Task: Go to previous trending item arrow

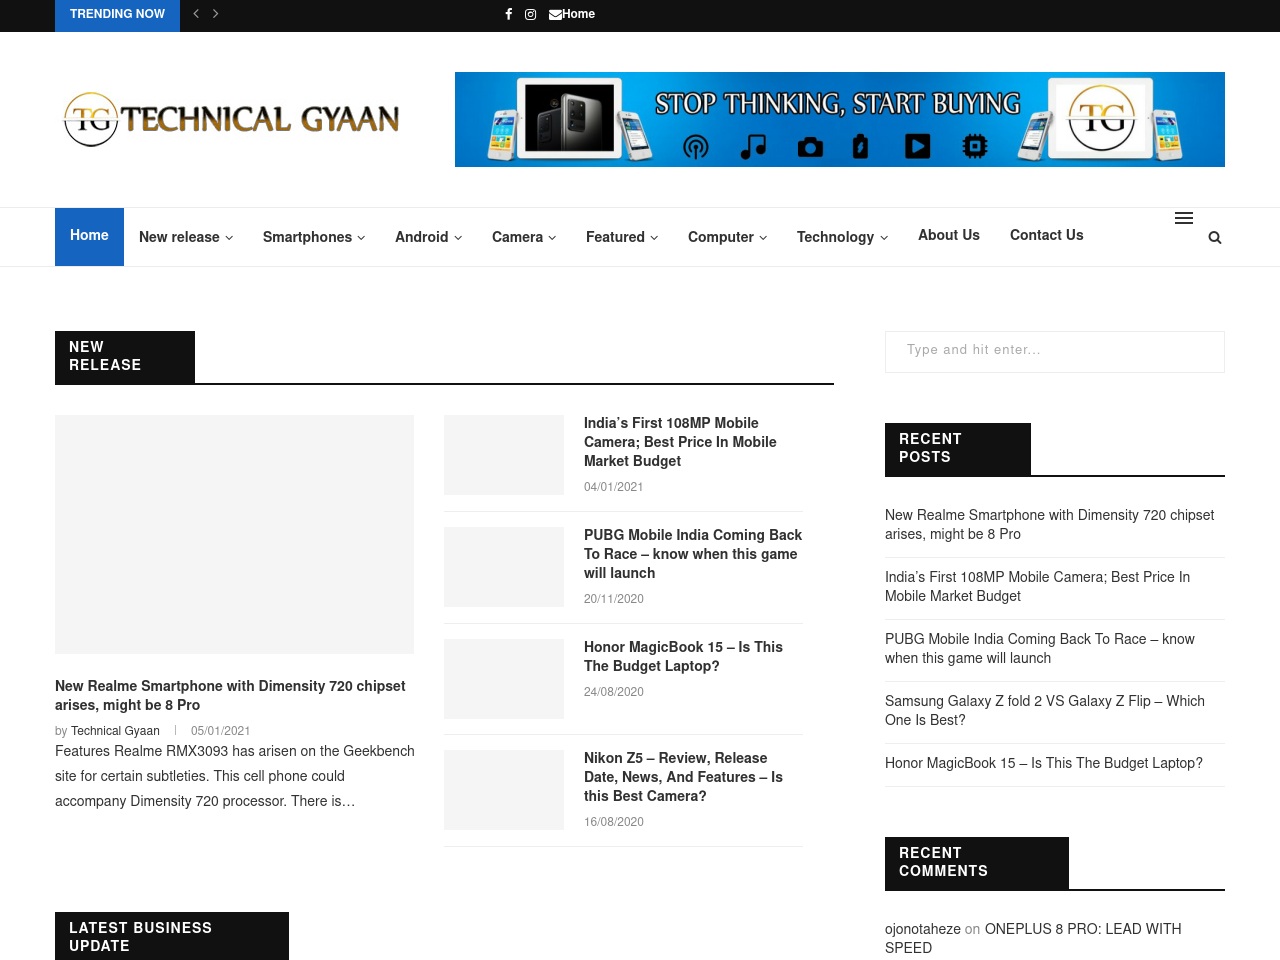Action: (196, 14)
